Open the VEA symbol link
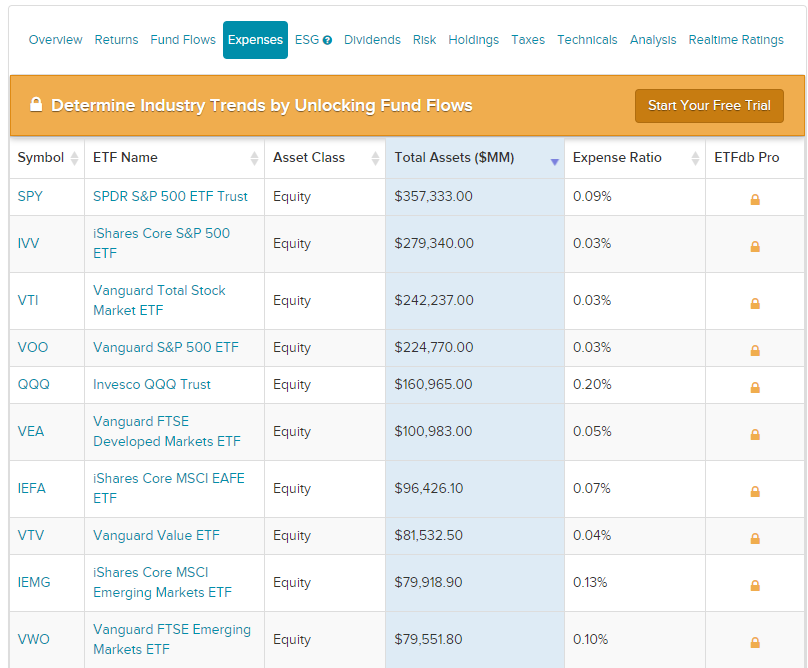Image resolution: width=808 pixels, height=668 pixels. pos(31,431)
